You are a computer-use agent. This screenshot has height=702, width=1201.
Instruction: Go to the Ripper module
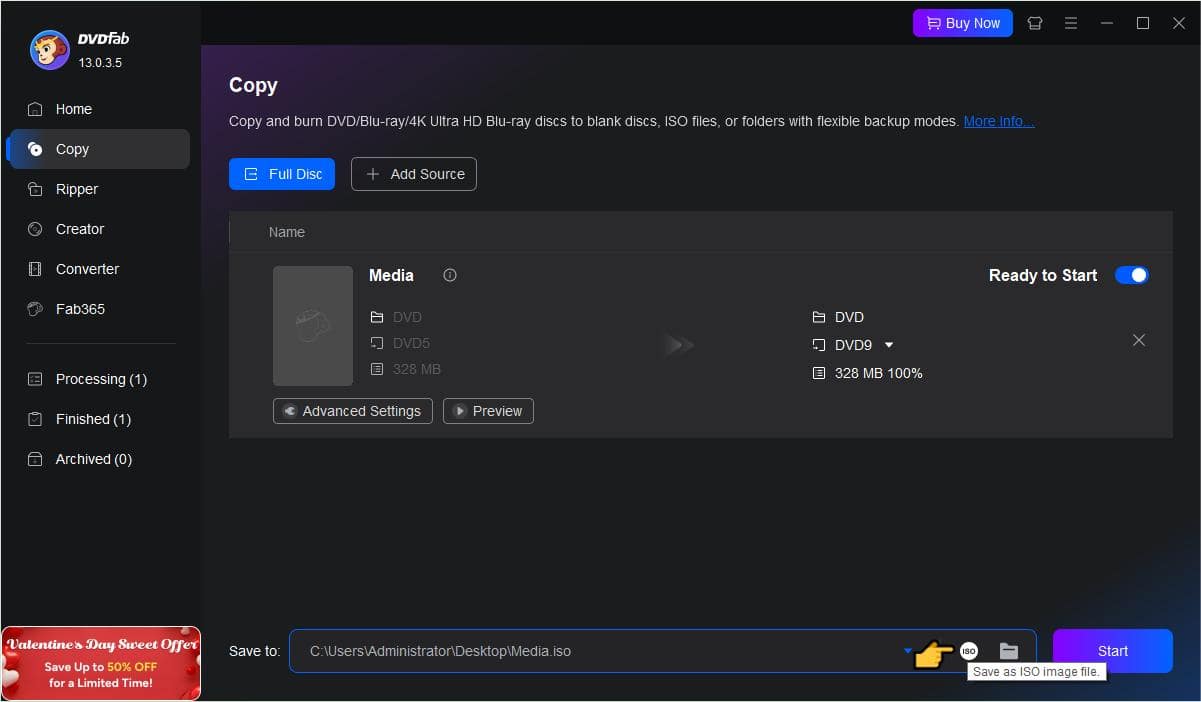[x=76, y=189]
